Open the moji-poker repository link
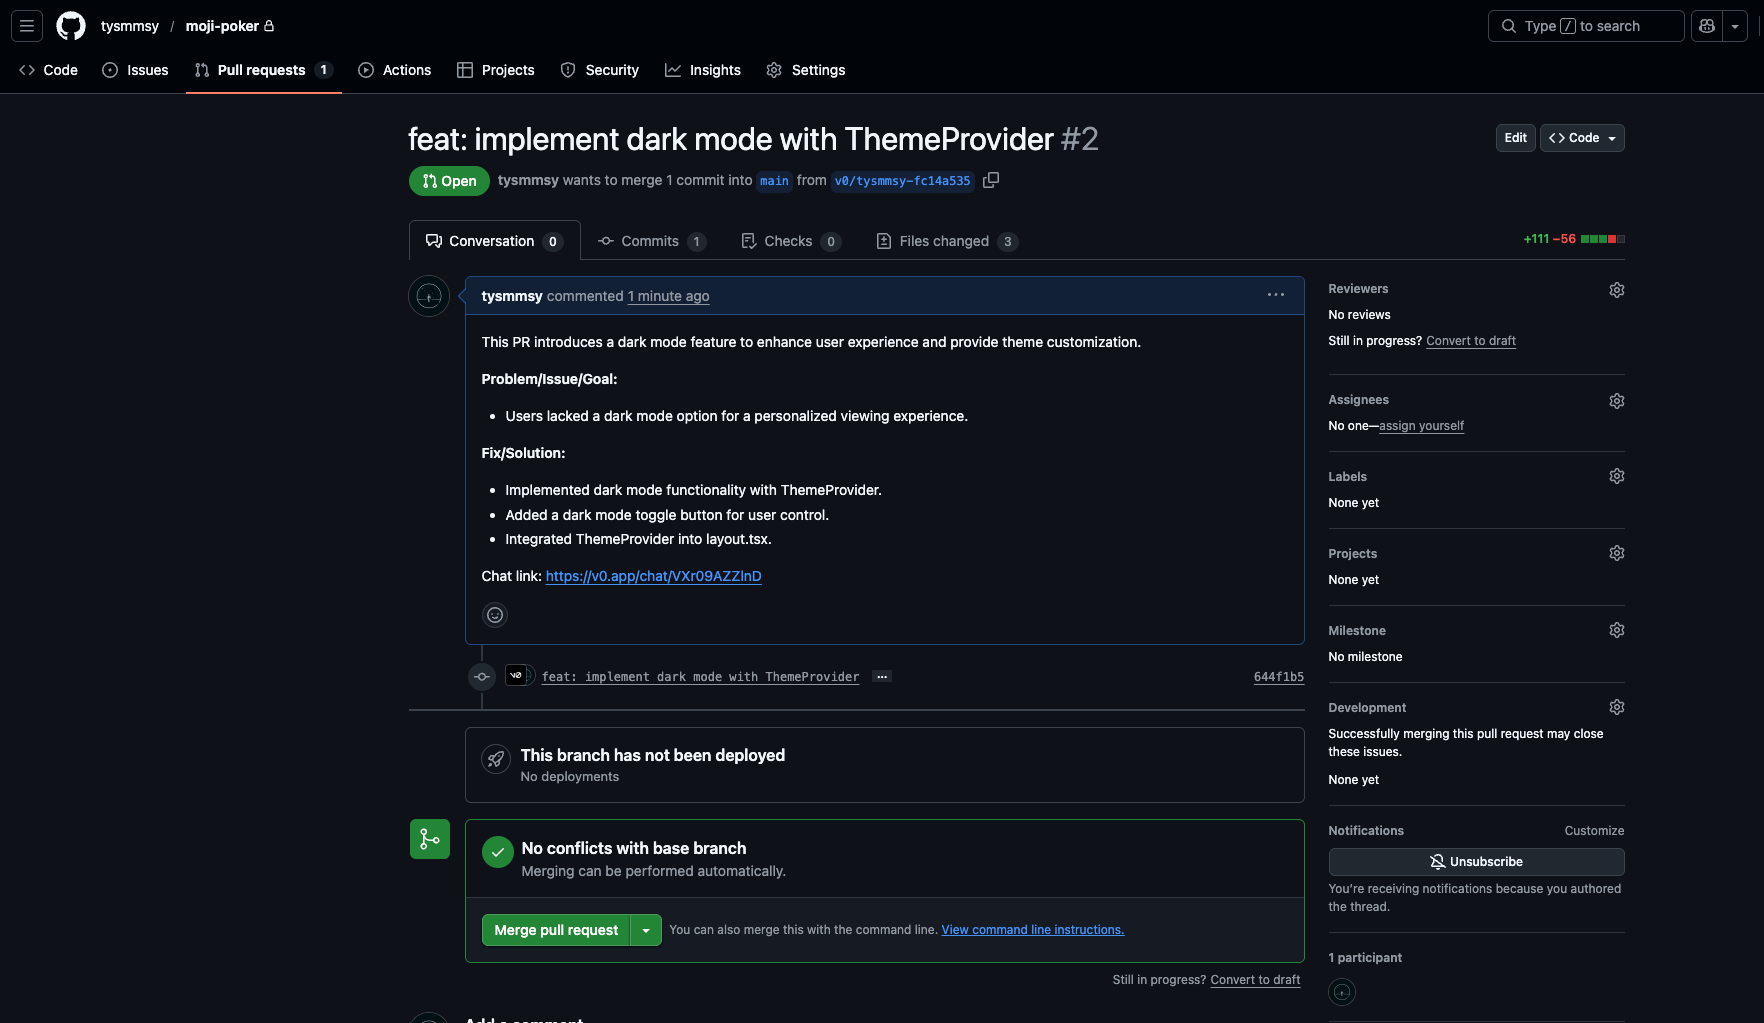Viewport: 1764px width, 1023px height. point(222,26)
